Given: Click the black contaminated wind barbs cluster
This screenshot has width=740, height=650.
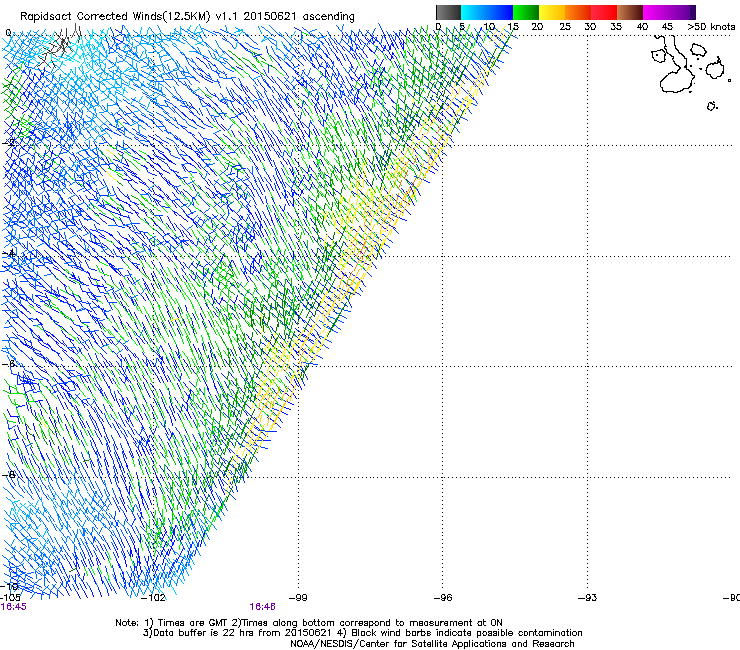Looking at the screenshot, I should click(60, 45).
